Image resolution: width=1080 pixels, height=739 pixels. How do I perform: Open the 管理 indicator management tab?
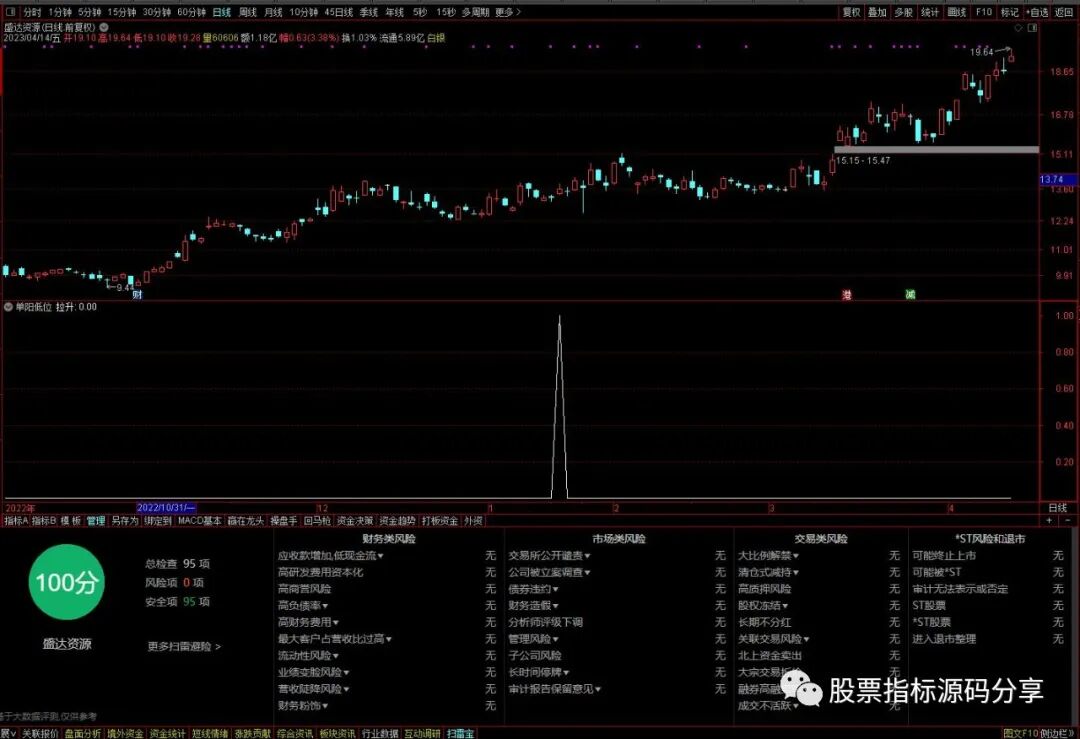pos(96,521)
